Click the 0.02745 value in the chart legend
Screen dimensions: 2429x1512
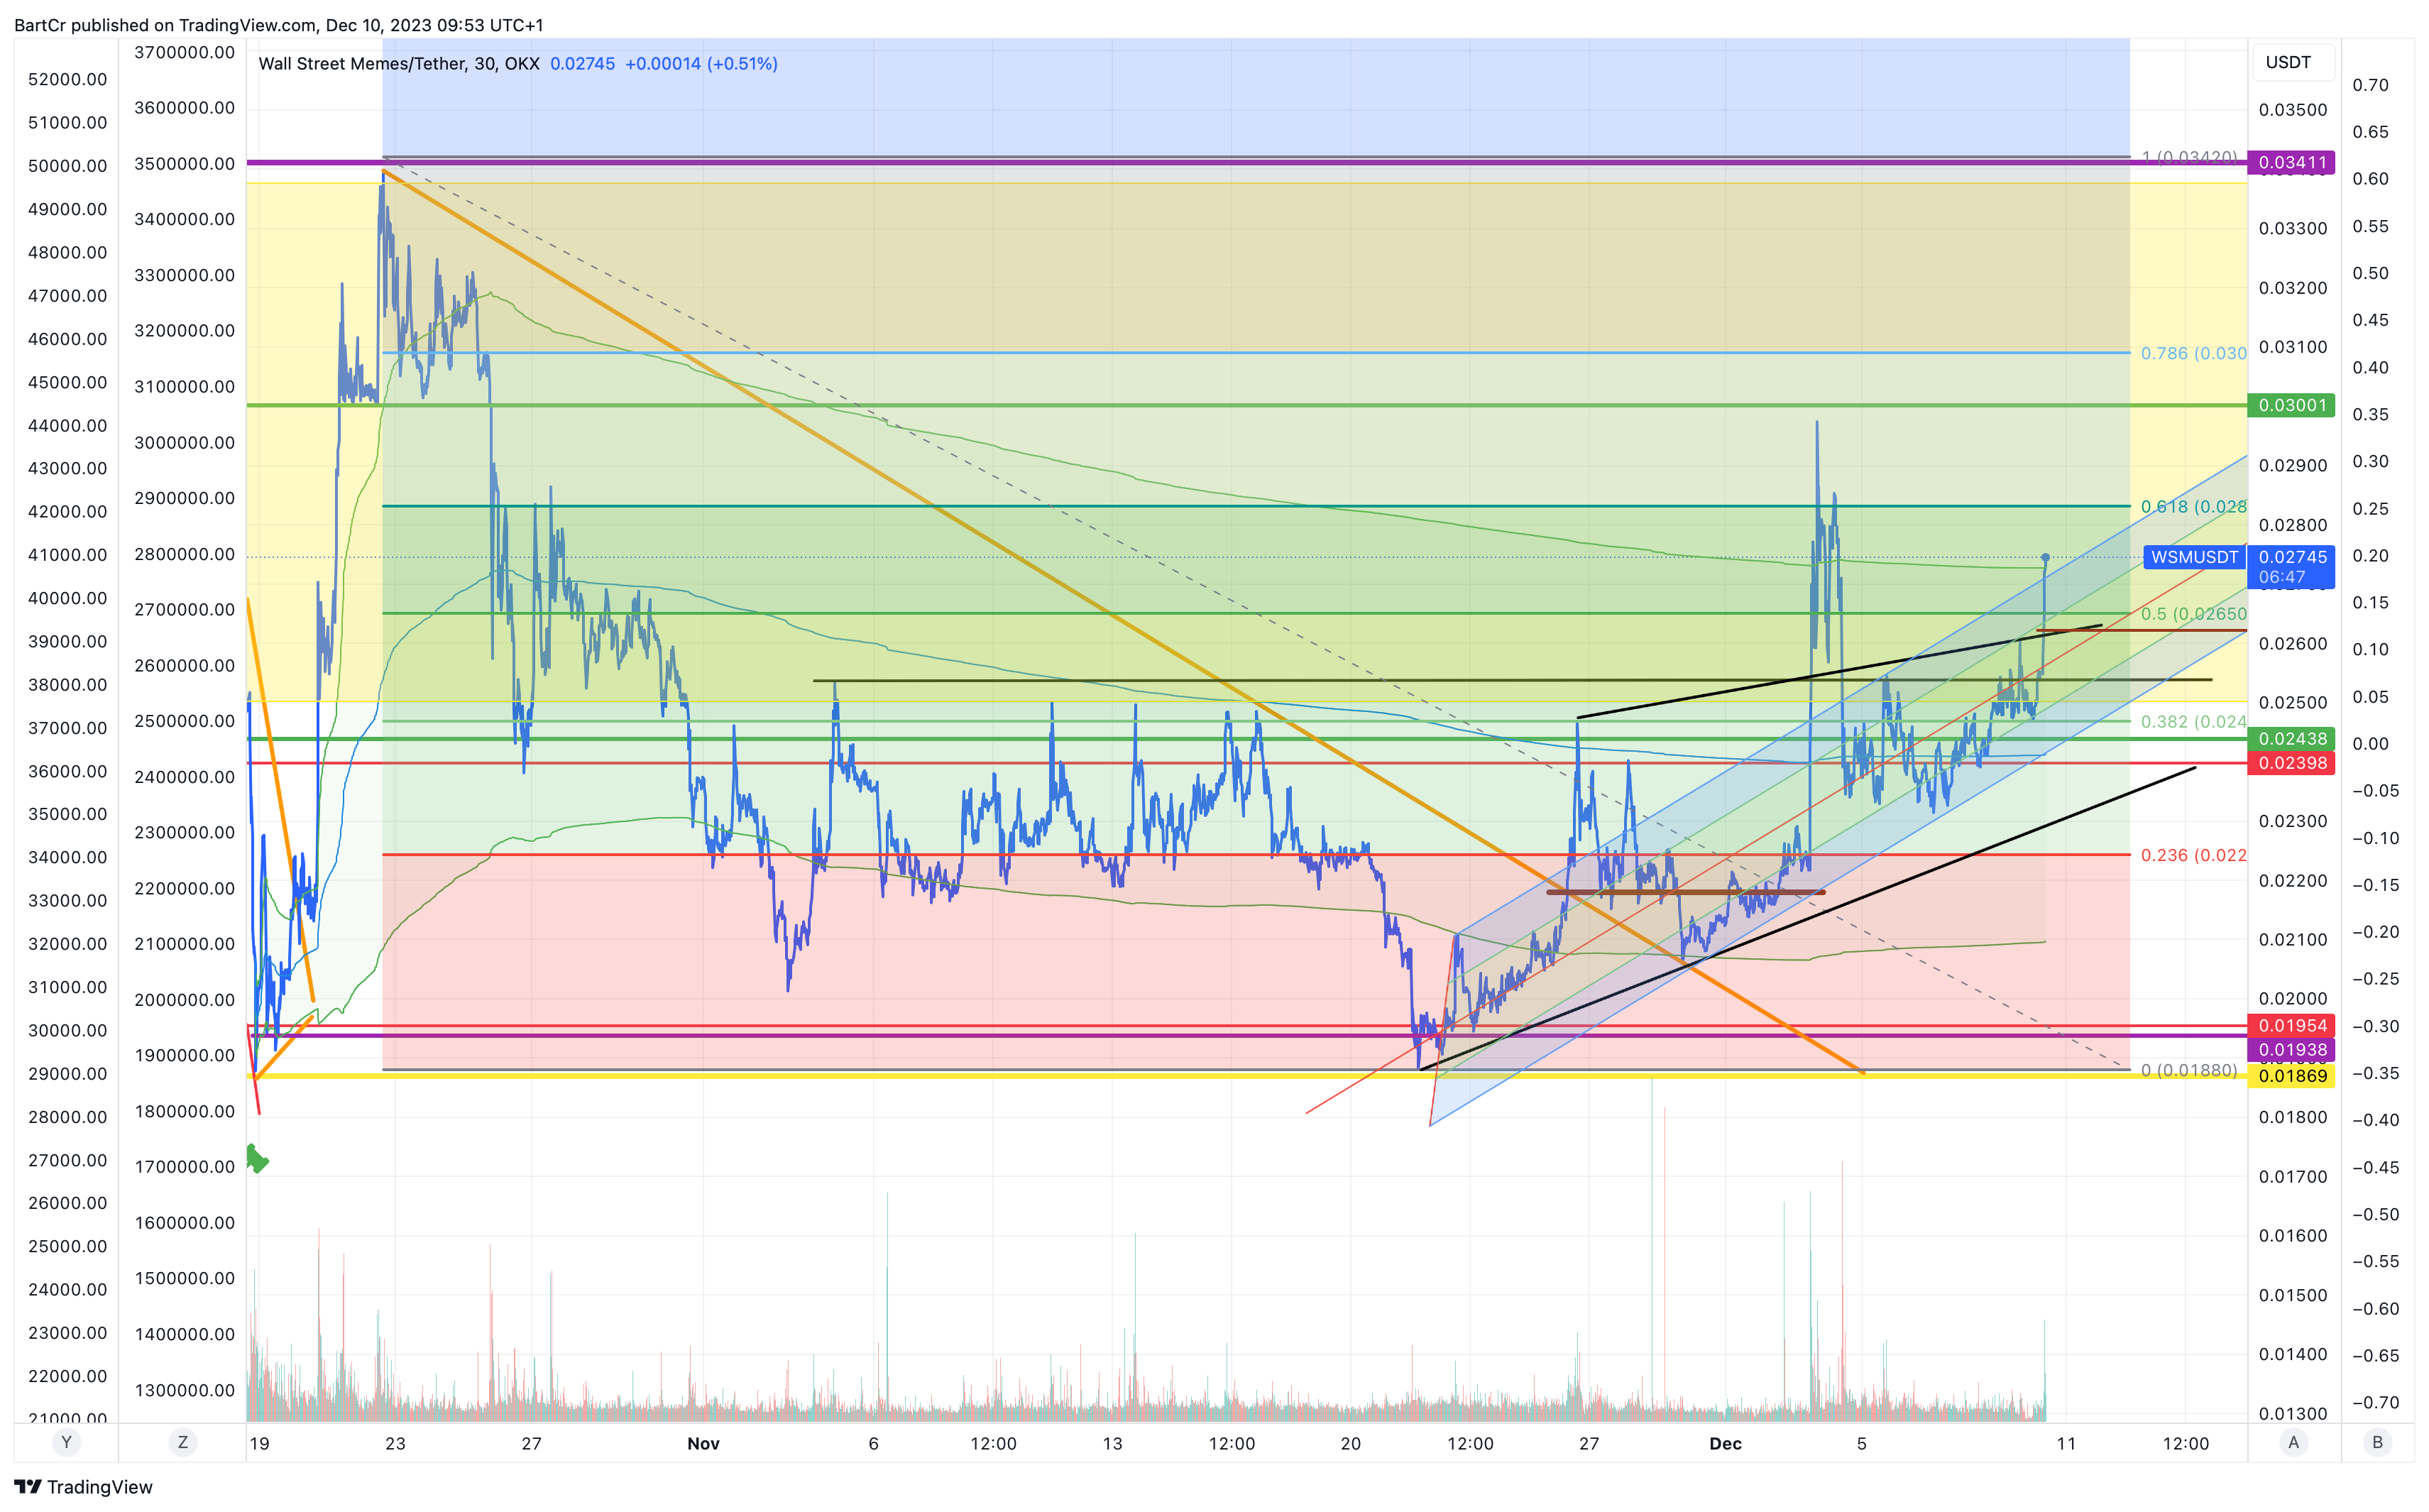tap(582, 63)
